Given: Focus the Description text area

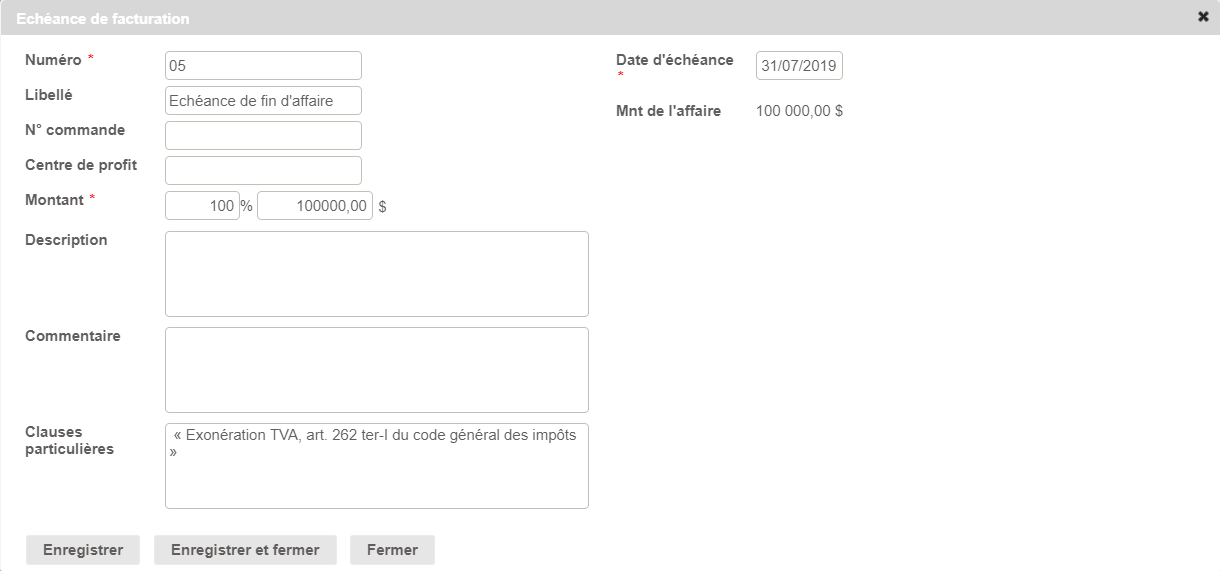Looking at the screenshot, I should (376, 274).
